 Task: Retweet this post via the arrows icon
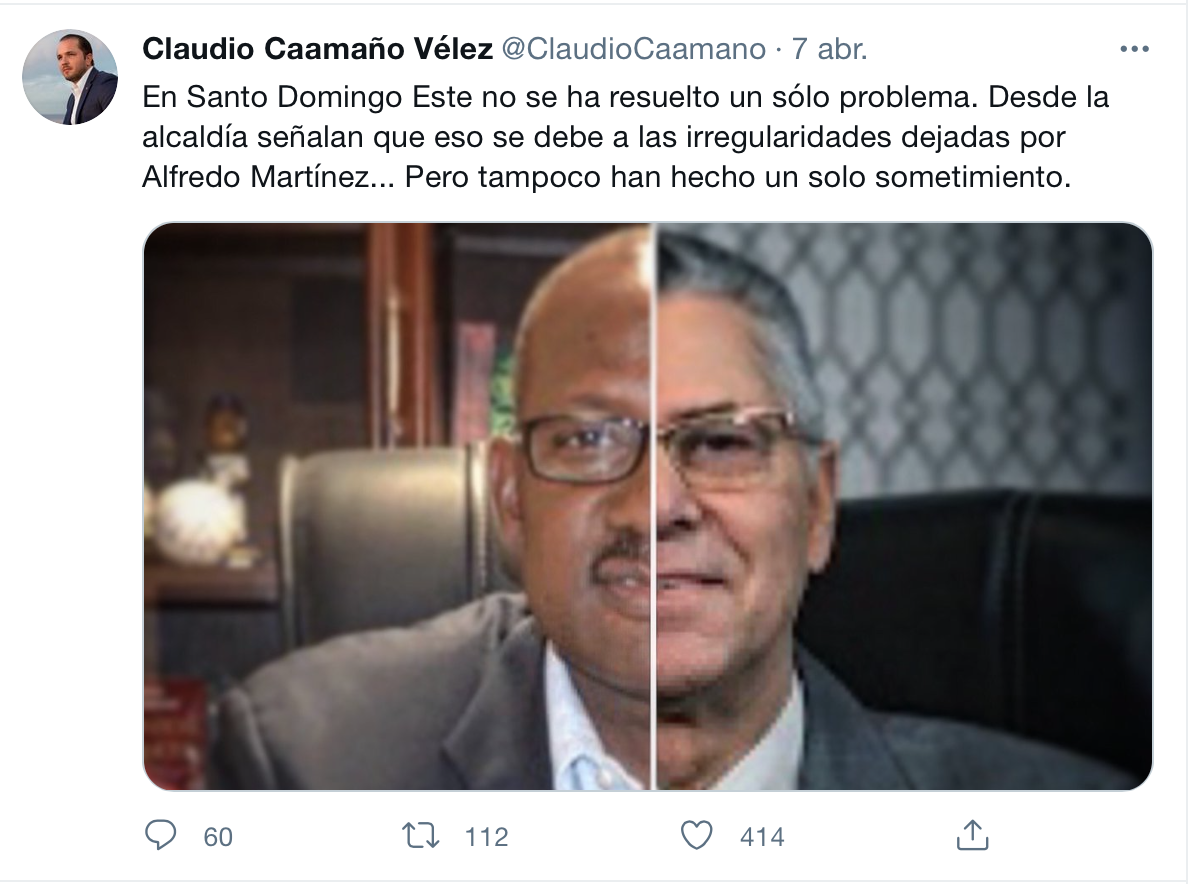pyautogui.click(x=421, y=836)
